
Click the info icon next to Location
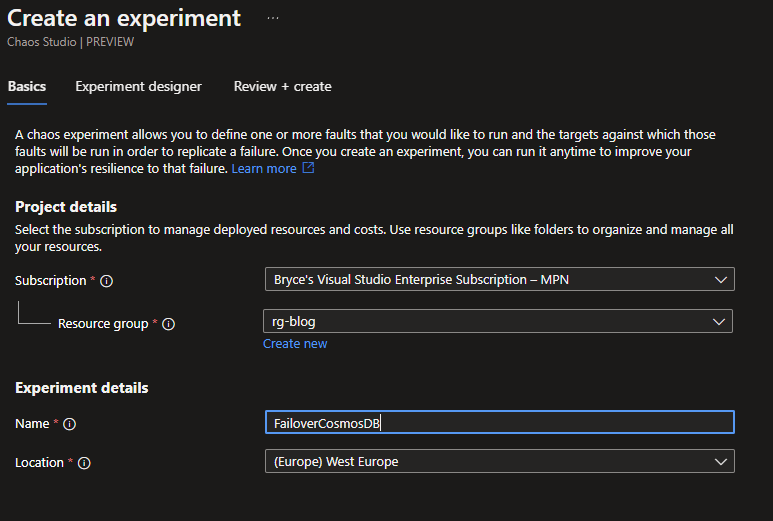[x=84, y=463]
